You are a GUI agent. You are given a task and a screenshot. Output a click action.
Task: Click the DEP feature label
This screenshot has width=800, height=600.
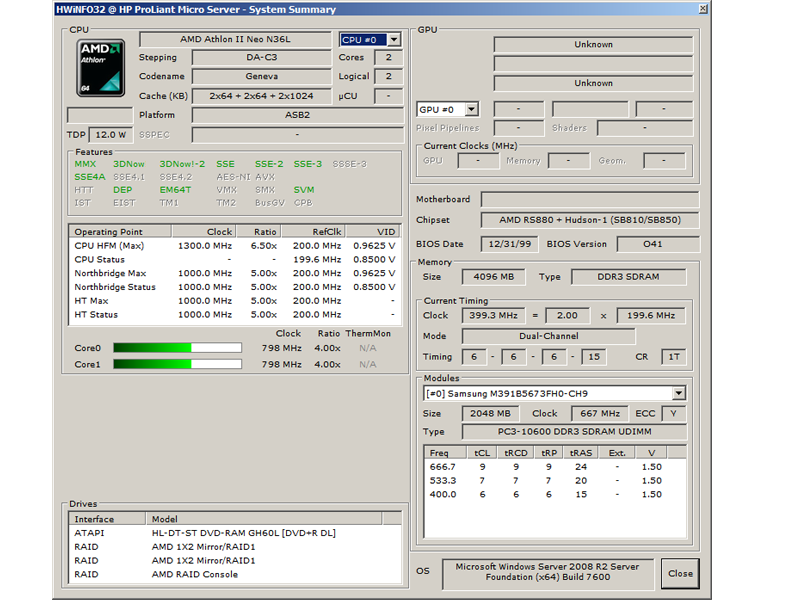pyautogui.click(x=122, y=190)
